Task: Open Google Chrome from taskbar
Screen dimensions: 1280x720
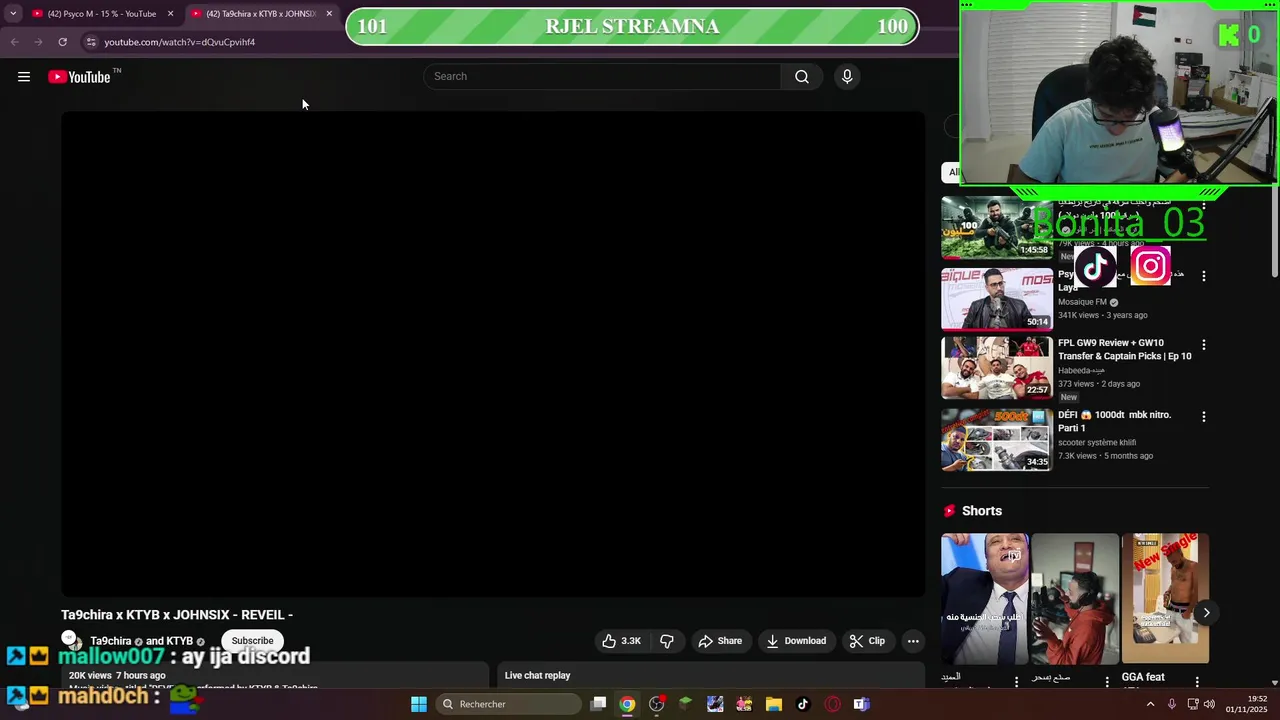Action: click(627, 704)
